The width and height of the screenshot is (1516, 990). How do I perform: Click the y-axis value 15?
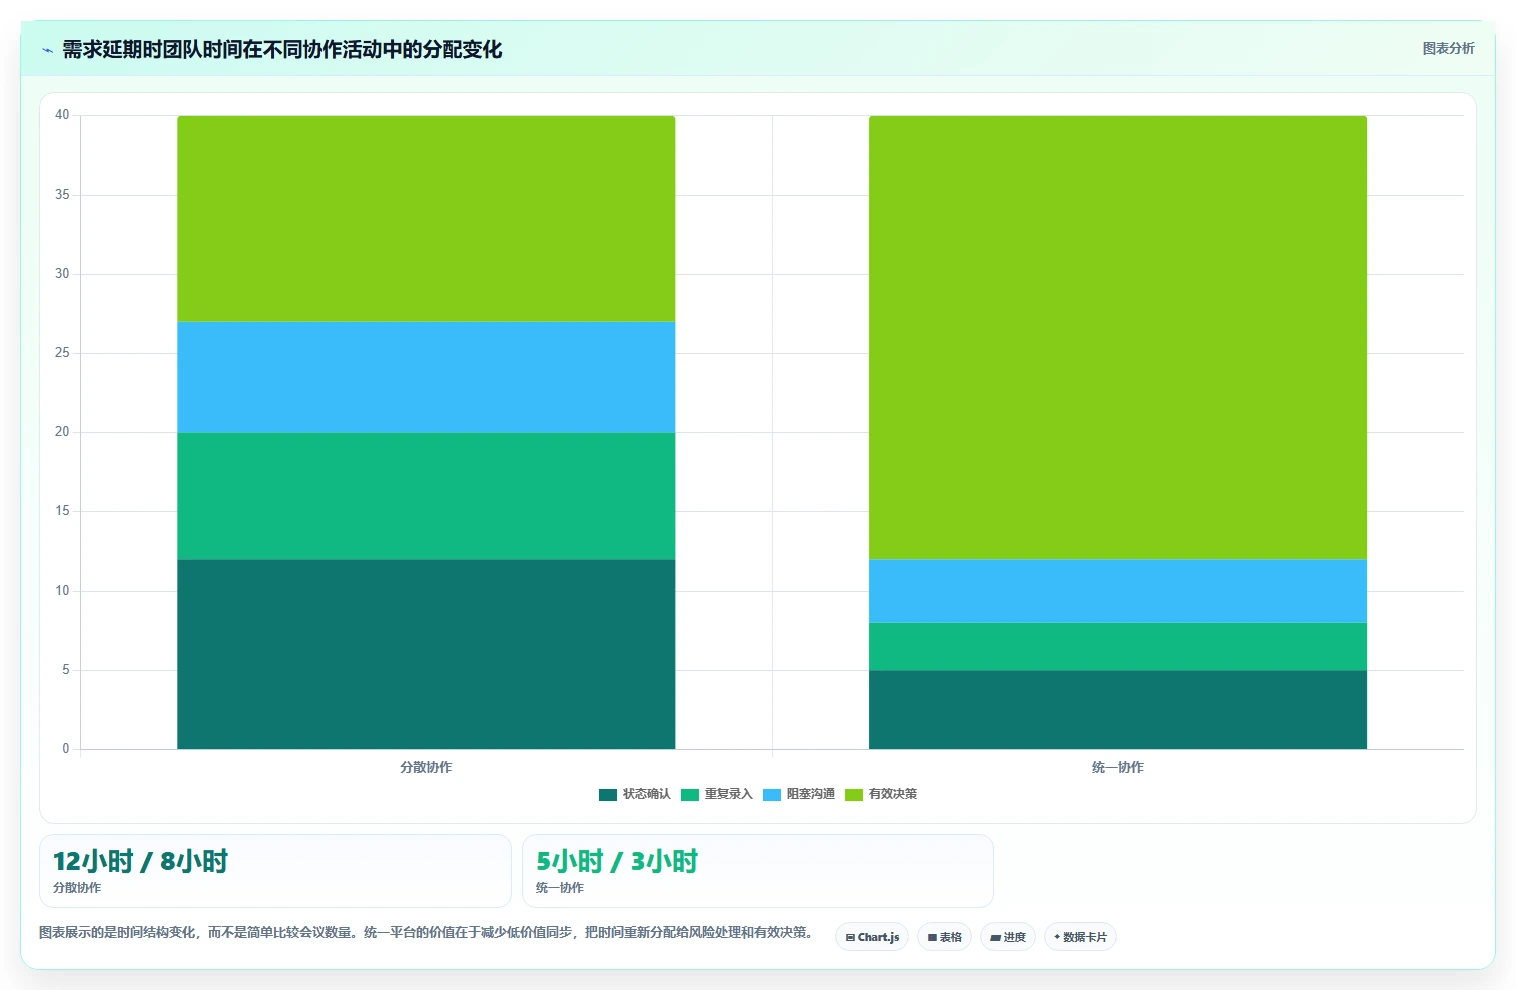coord(62,510)
